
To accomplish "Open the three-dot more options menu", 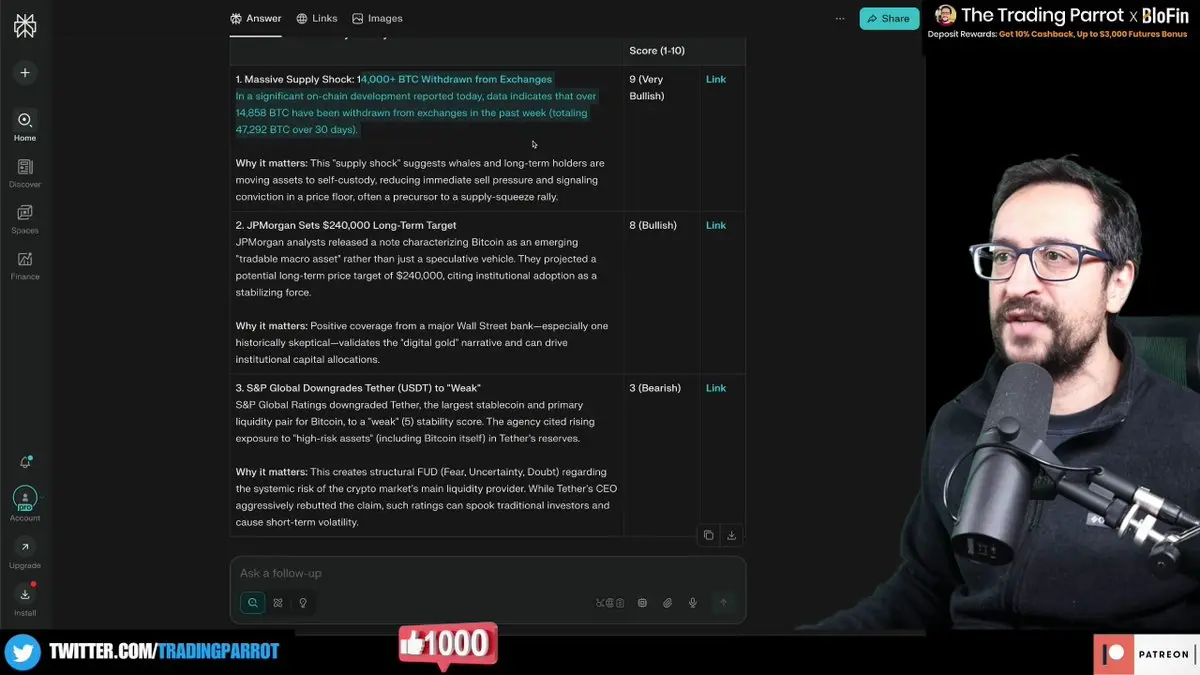I will click(840, 18).
